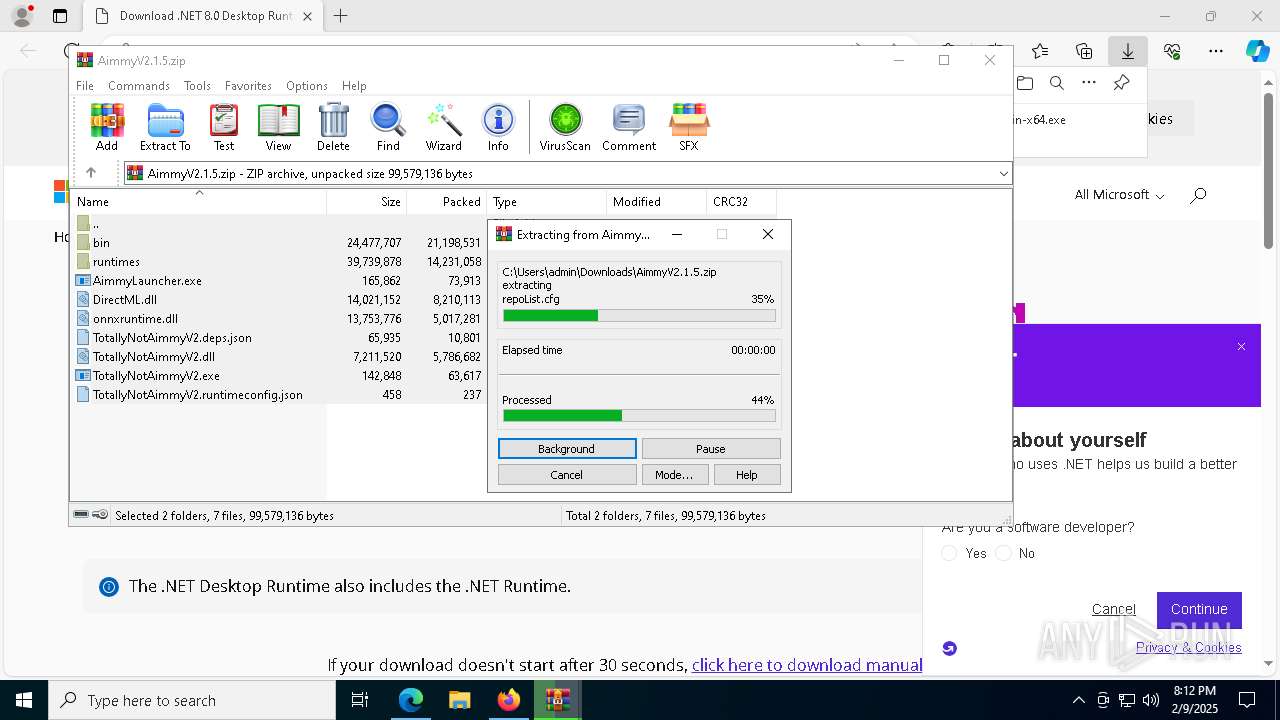Click the Mode... button
Screen dimensions: 1280x720
(674, 475)
